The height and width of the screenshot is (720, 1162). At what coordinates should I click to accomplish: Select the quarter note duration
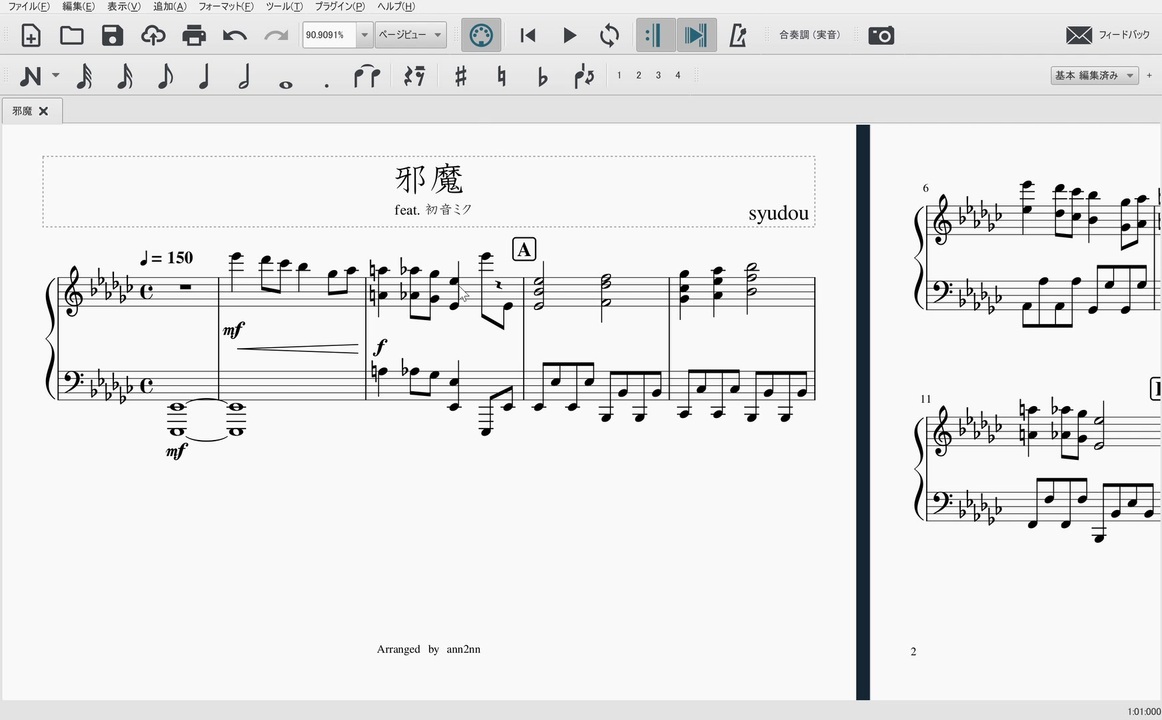pyautogui.click(x=205, y=76)
